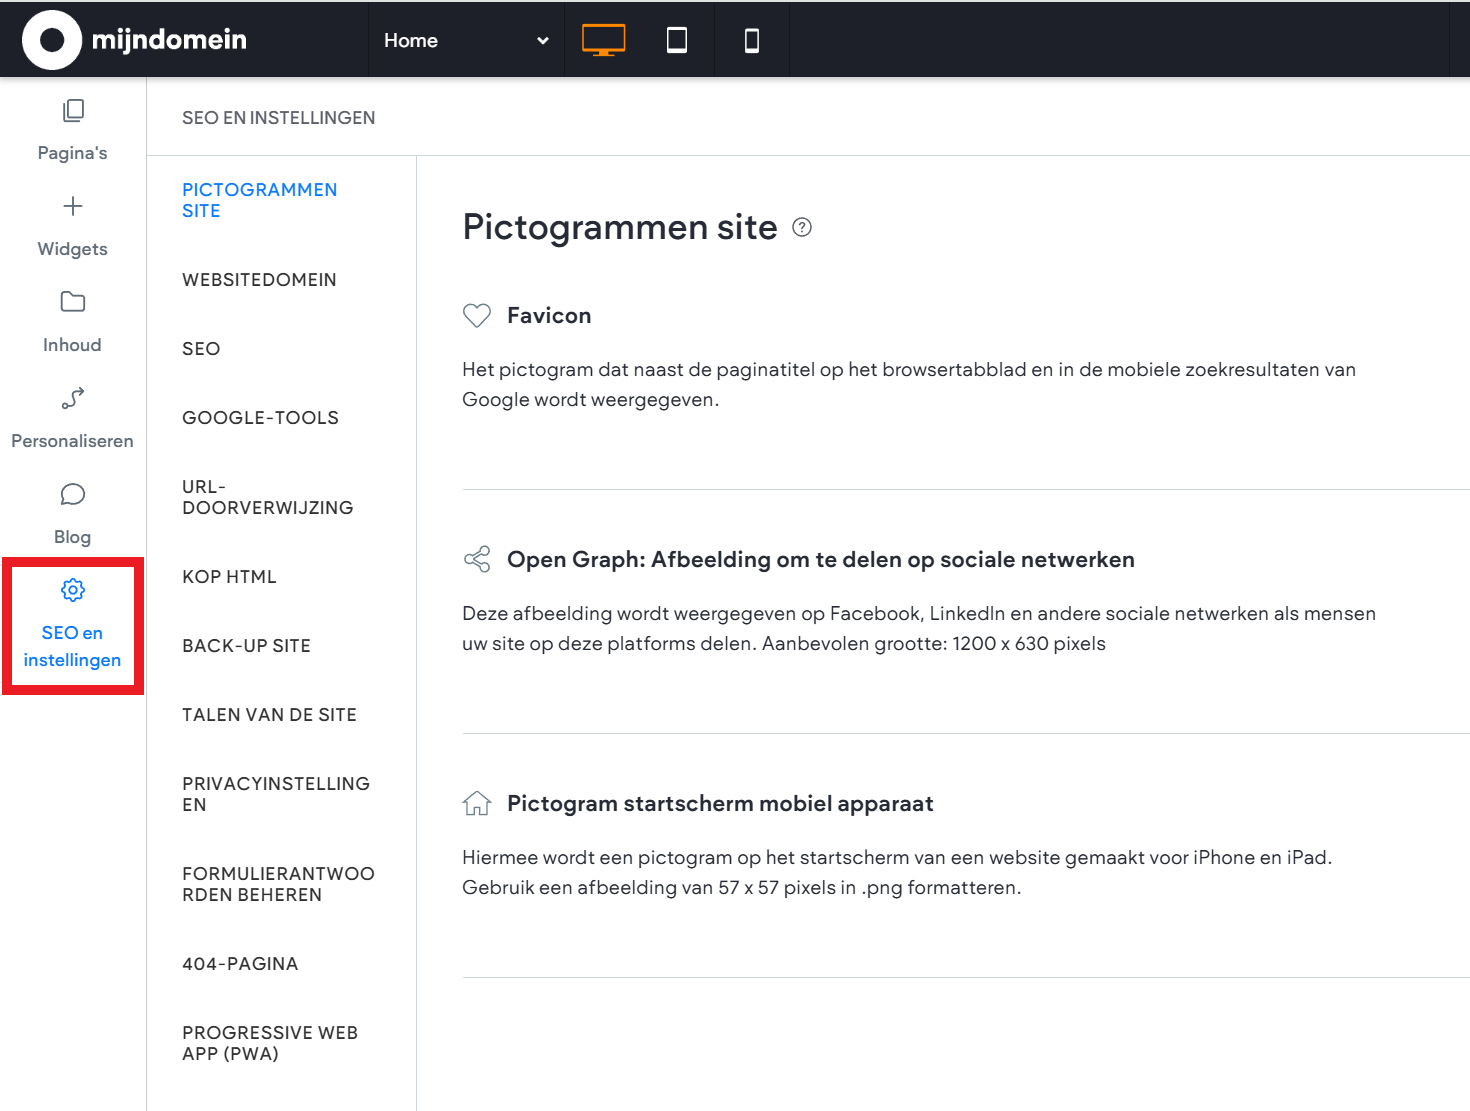Open the Widgets panel
Viewport: 1470px width, 1111px height.
coord(72,226)
